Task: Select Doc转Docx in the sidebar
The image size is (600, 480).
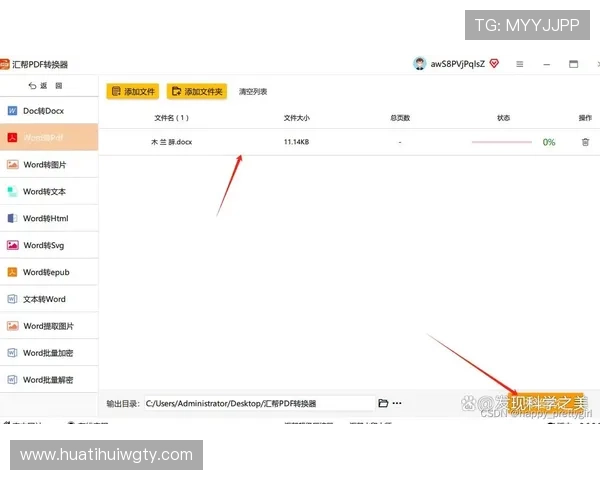Action: click(49, 111)
